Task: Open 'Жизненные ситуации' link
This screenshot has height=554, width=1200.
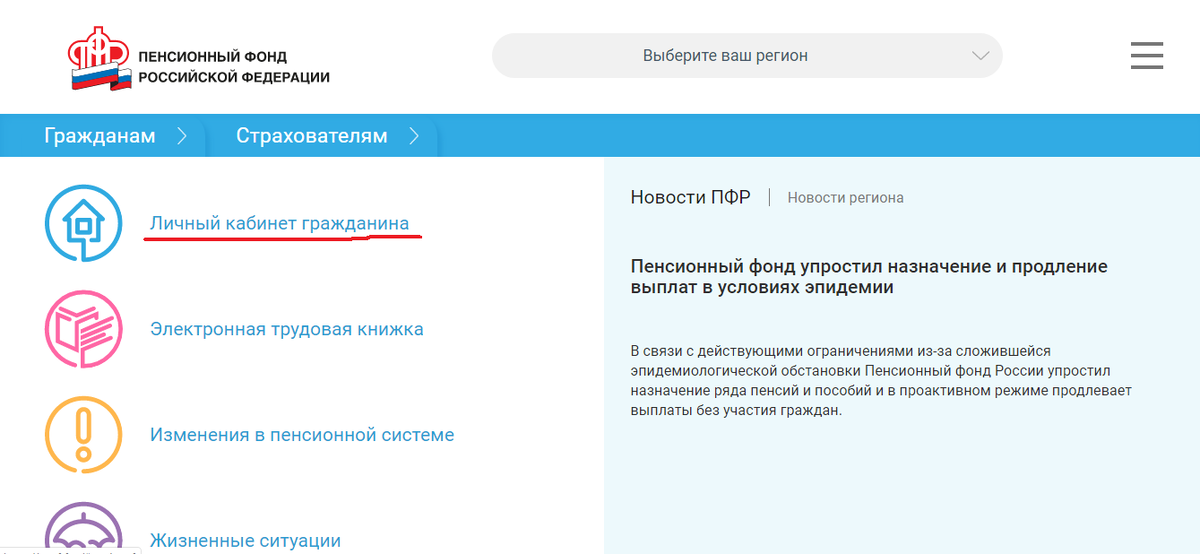Action: (245, 541)
